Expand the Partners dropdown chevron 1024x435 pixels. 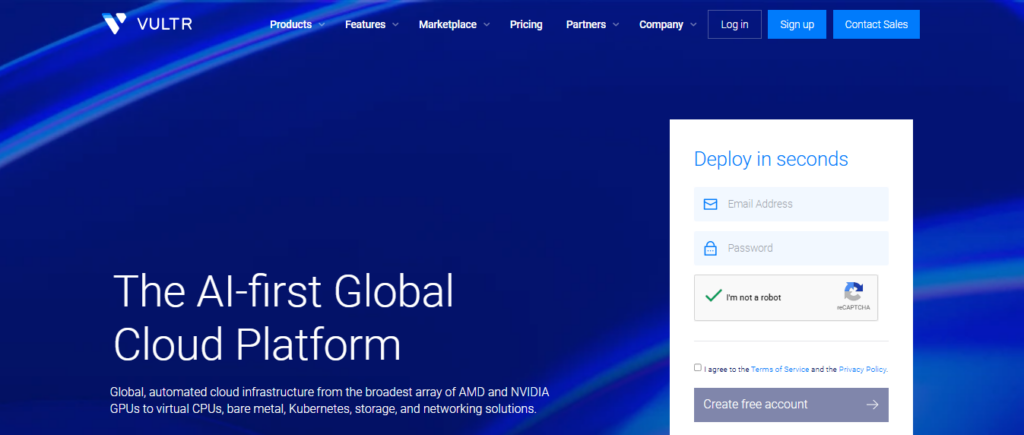616,25
